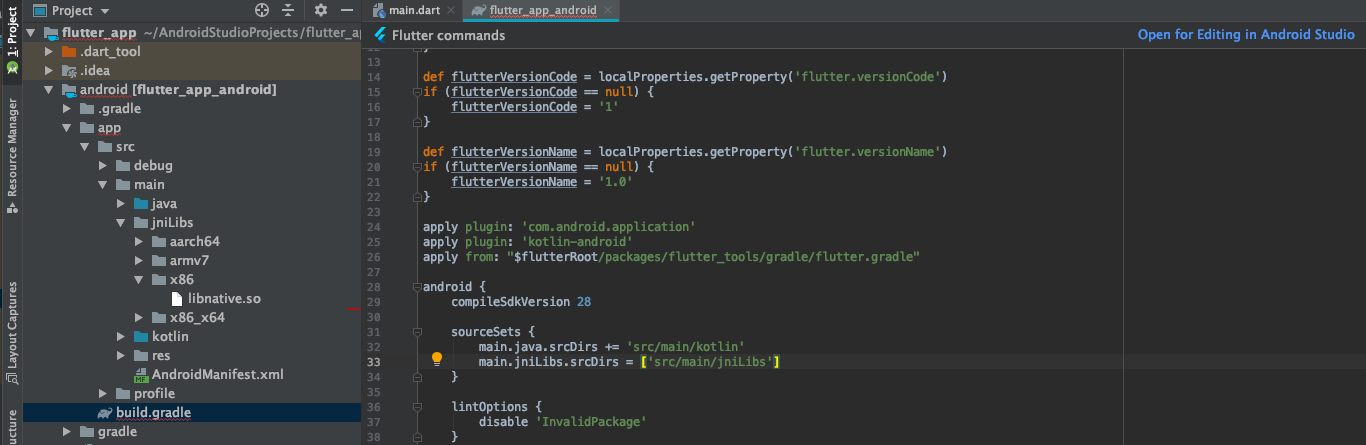Click the Flutter logo in commands bar
Image resolution: width=1366 pixels, height=445 pixels.
pyautogui.click(x=379, y=35)
